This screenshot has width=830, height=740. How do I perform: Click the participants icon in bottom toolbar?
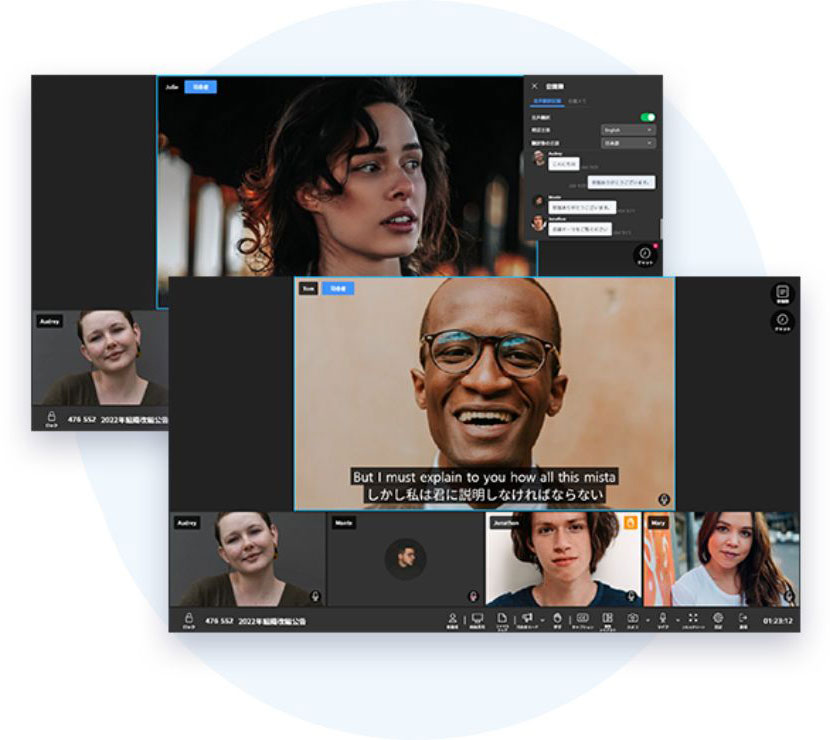[452, 620]
